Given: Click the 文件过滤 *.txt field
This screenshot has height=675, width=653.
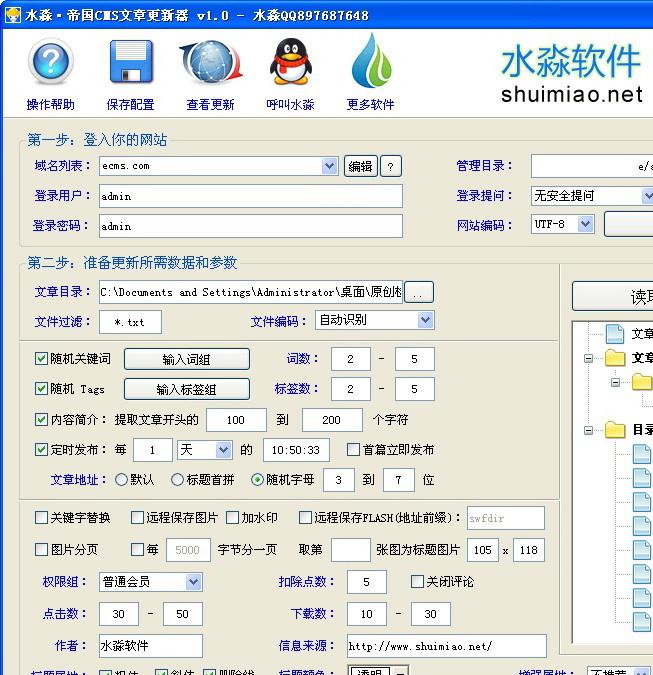Looking at the screenshot, I should pyautogui.click(x=130, y=322).
